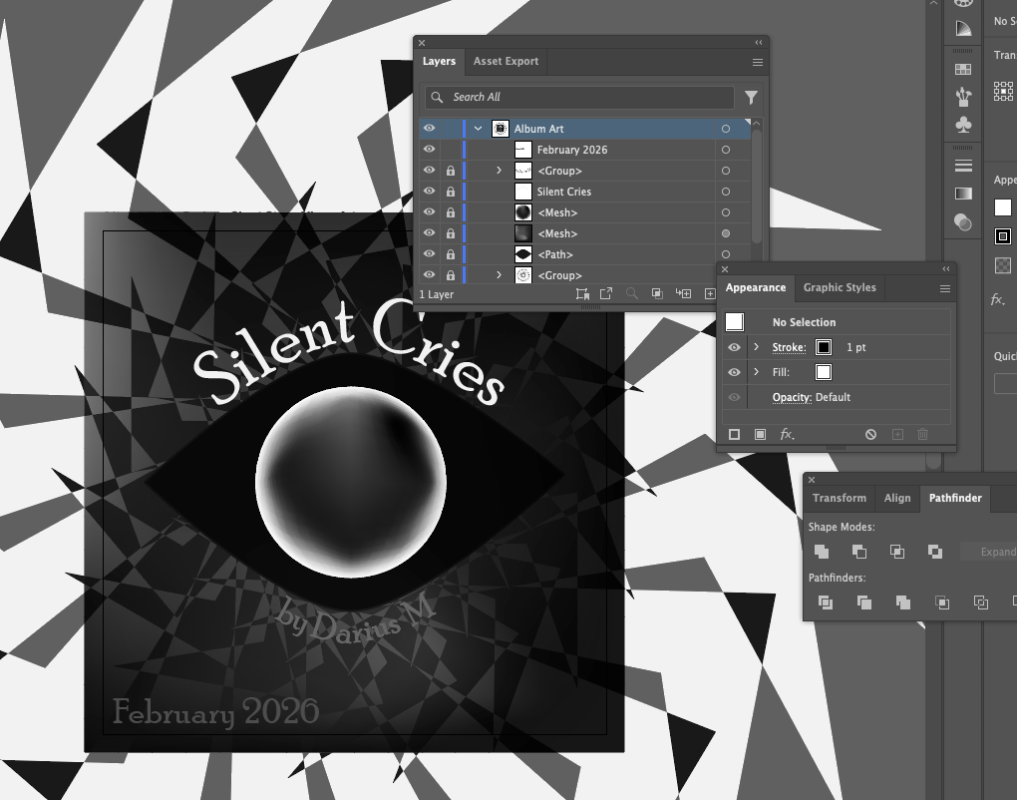1017x800 pixels.
Task: Toggle visibility of February 2026 item
Action: [429, 149]
